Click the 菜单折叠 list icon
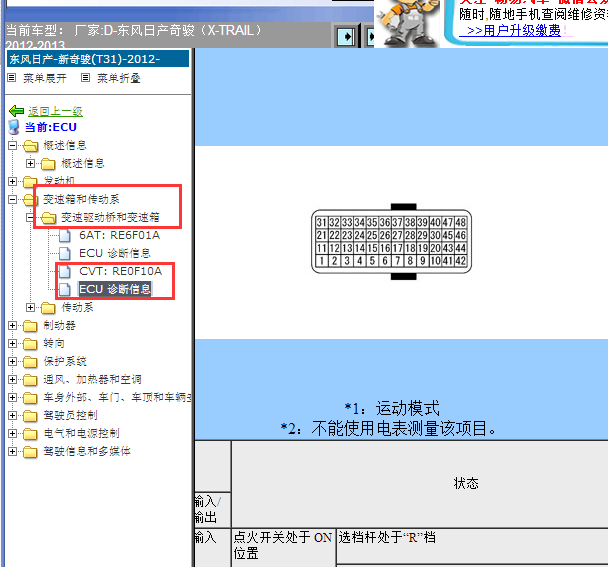 [x=85, y=78]
